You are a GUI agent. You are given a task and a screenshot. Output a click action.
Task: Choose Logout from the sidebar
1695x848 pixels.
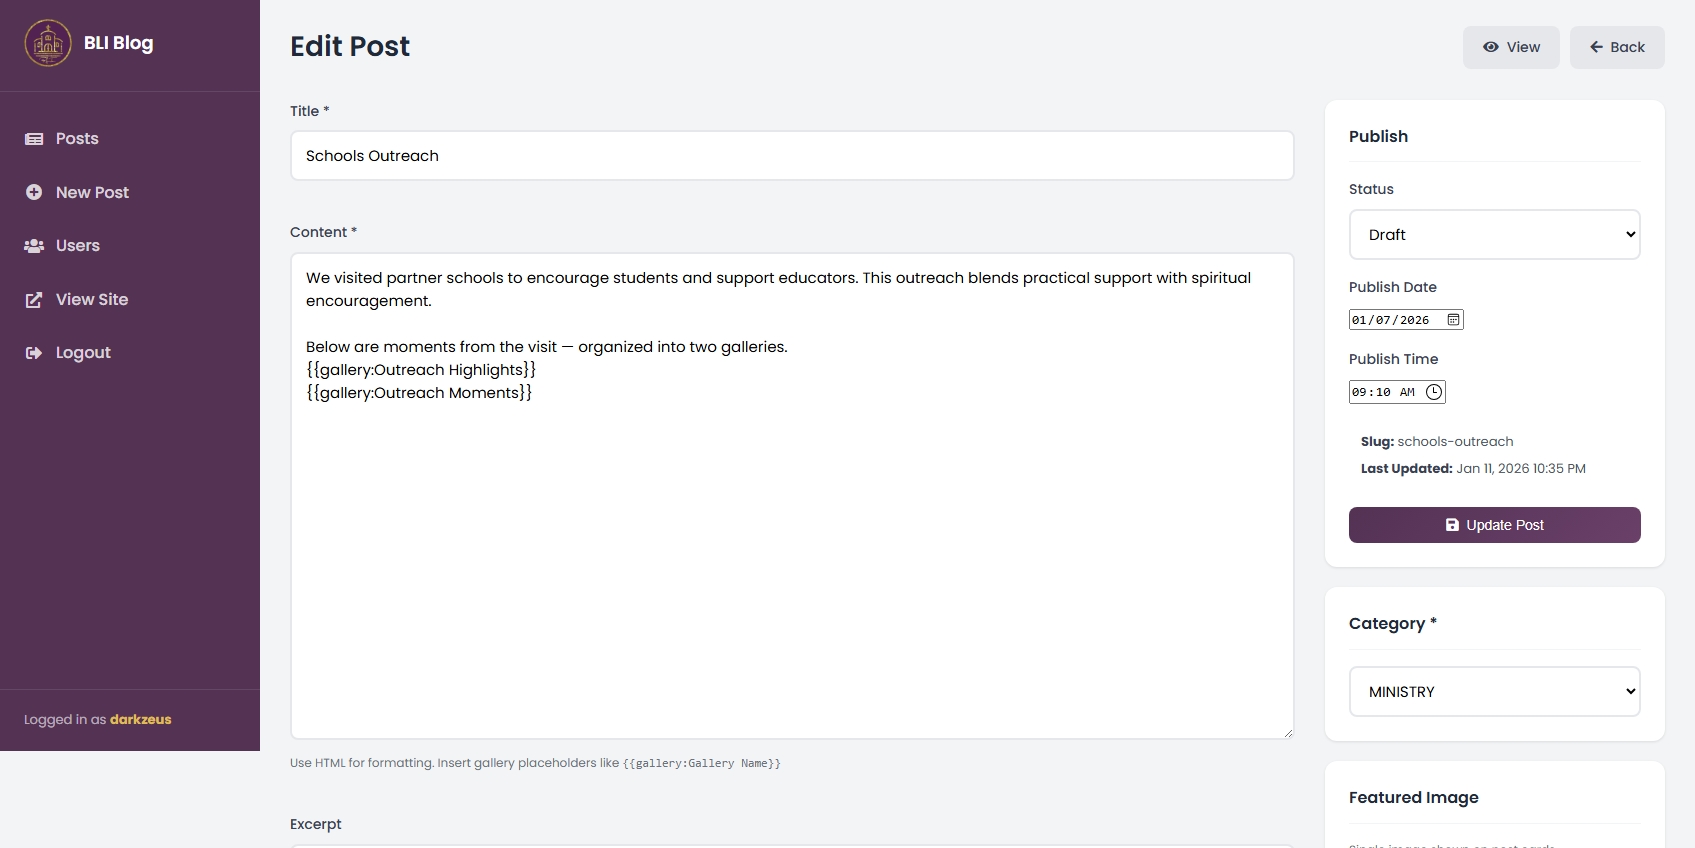130,353
